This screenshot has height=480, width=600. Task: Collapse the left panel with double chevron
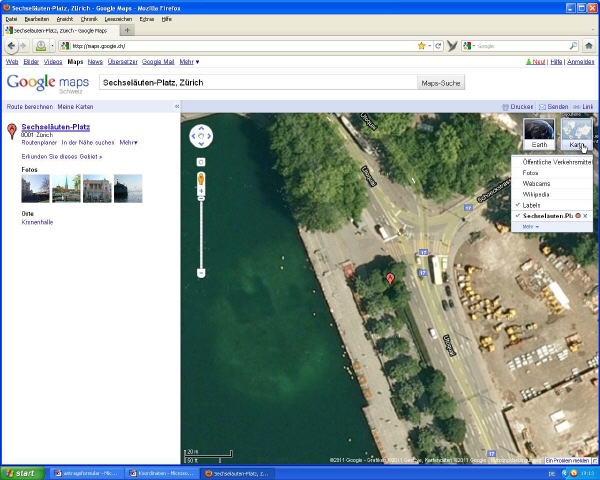click(x=177, y=106)
